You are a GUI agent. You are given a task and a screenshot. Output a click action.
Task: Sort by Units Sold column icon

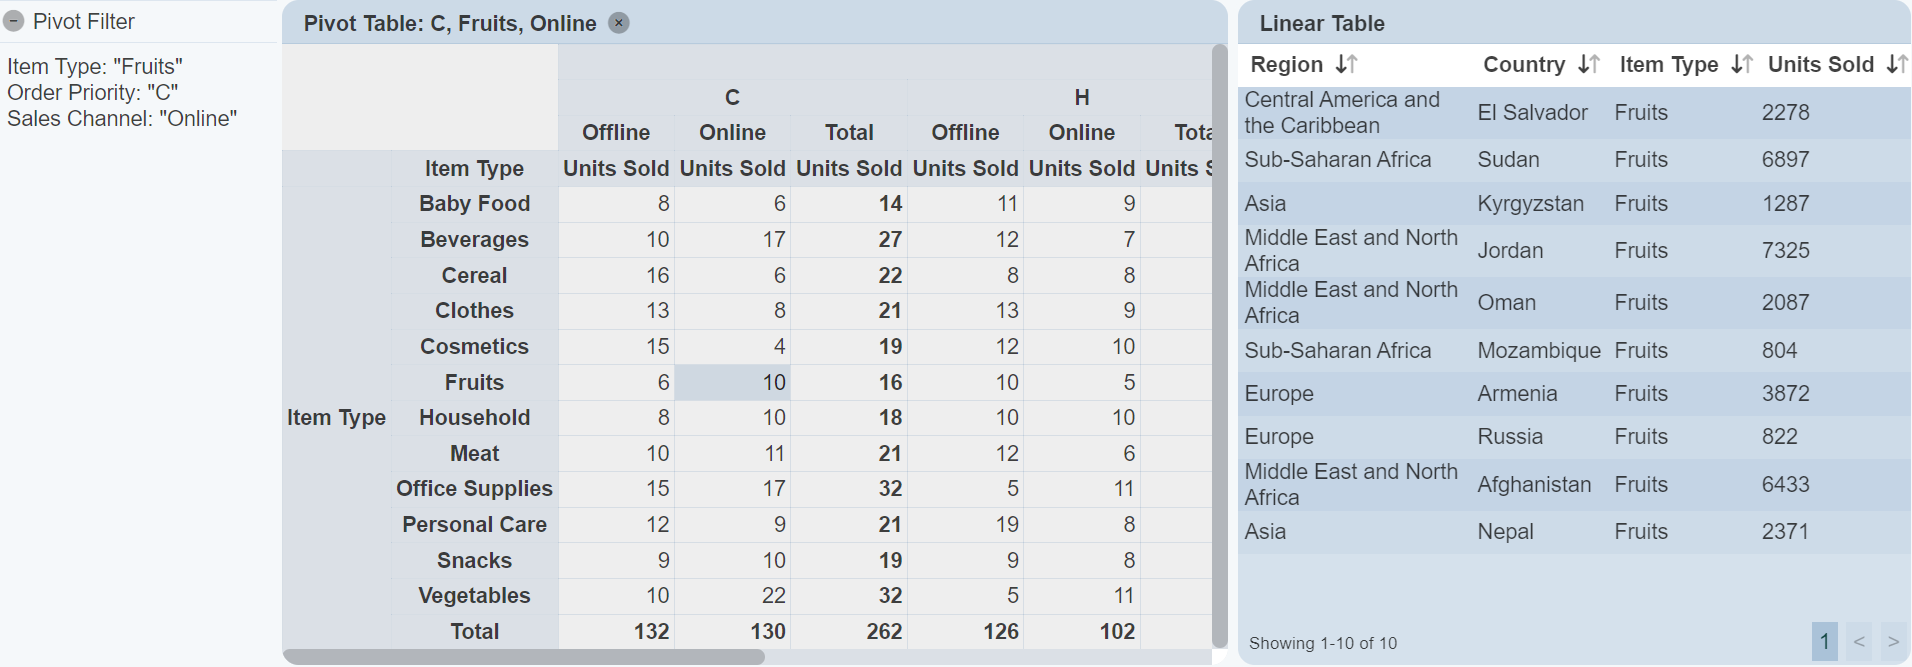[1895, 65]
